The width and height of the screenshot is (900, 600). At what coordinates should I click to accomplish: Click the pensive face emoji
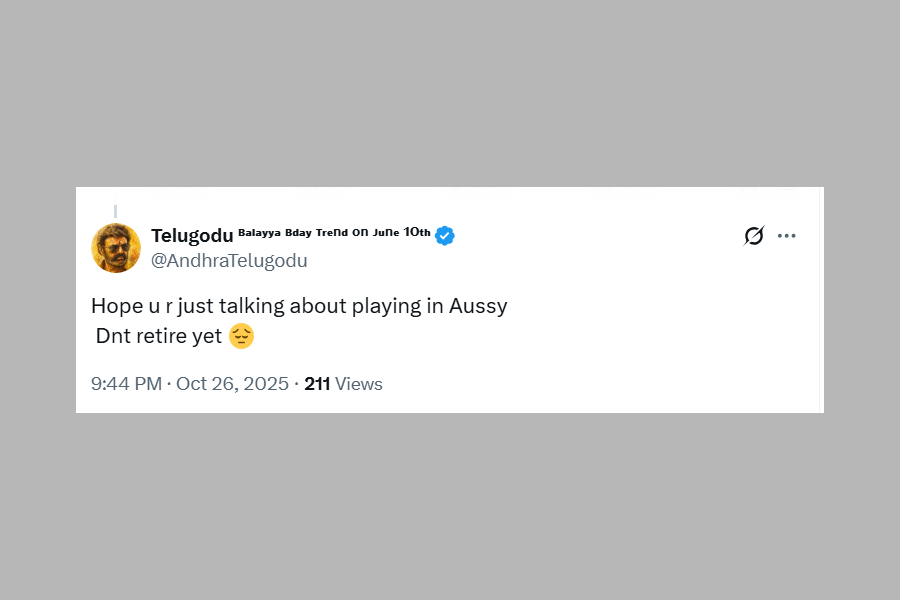pyautogui.click(x=241, y=336)
